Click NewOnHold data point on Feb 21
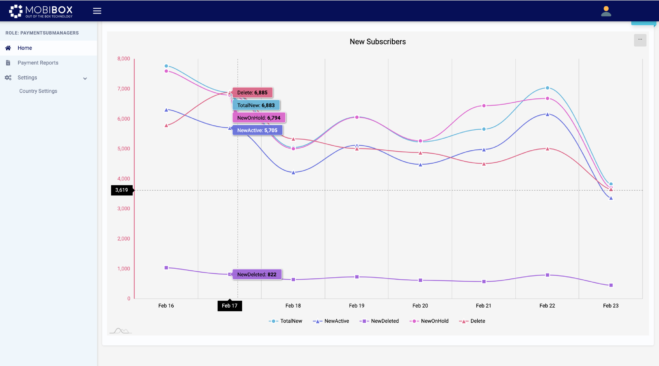 click(x=484, y=106)
